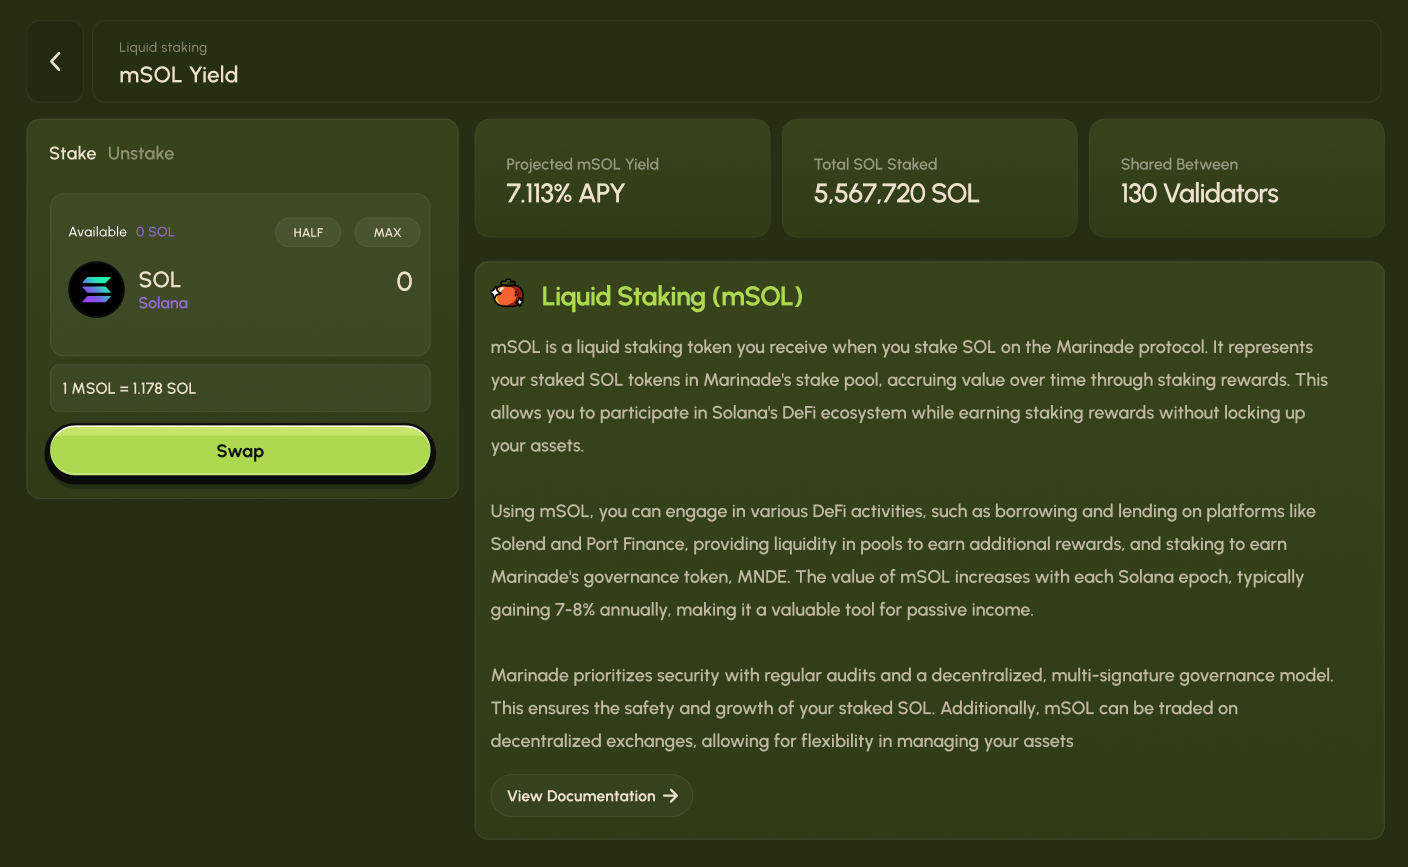Screen dimensions: 1408x867
Task: Click the Projected mSOL Yield card
Action: pos(622,179)
